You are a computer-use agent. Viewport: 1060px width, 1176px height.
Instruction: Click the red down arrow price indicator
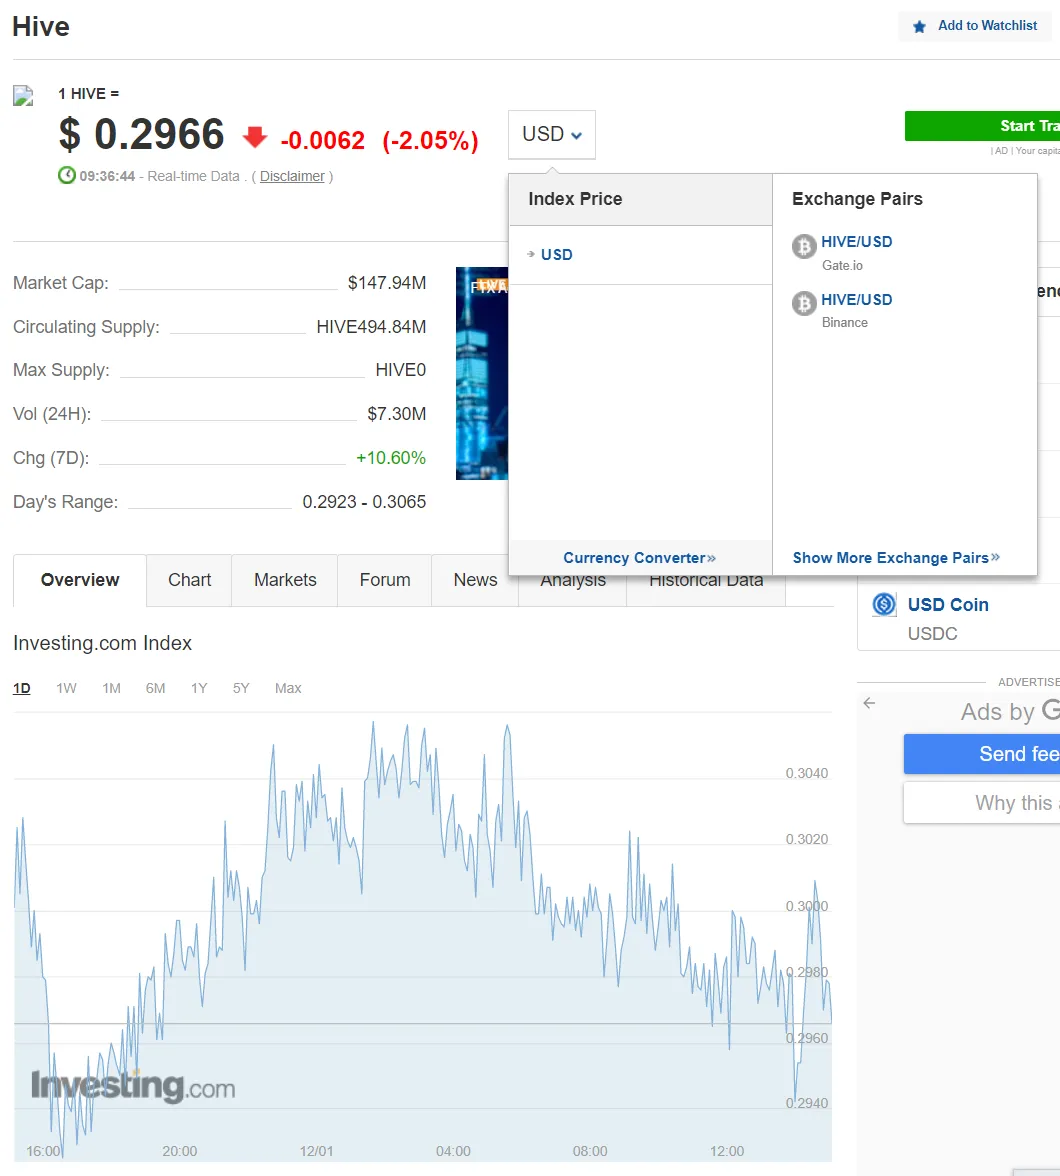tap(255, 137)
